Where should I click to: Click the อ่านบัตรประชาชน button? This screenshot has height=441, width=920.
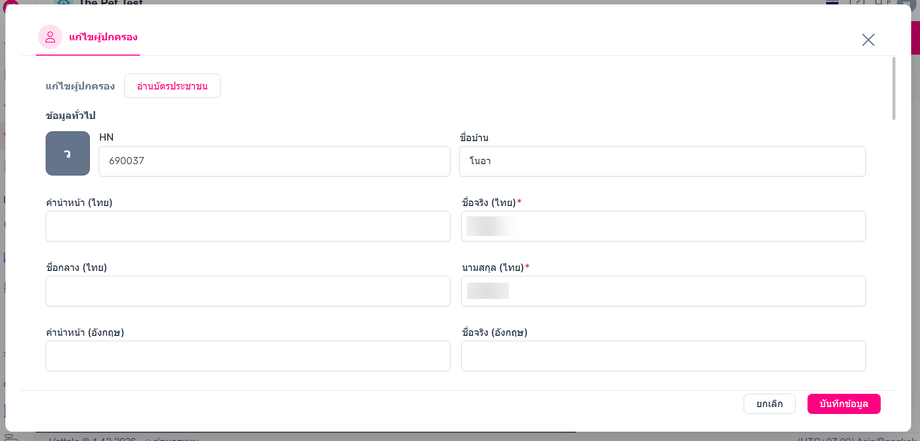[172, 86]
